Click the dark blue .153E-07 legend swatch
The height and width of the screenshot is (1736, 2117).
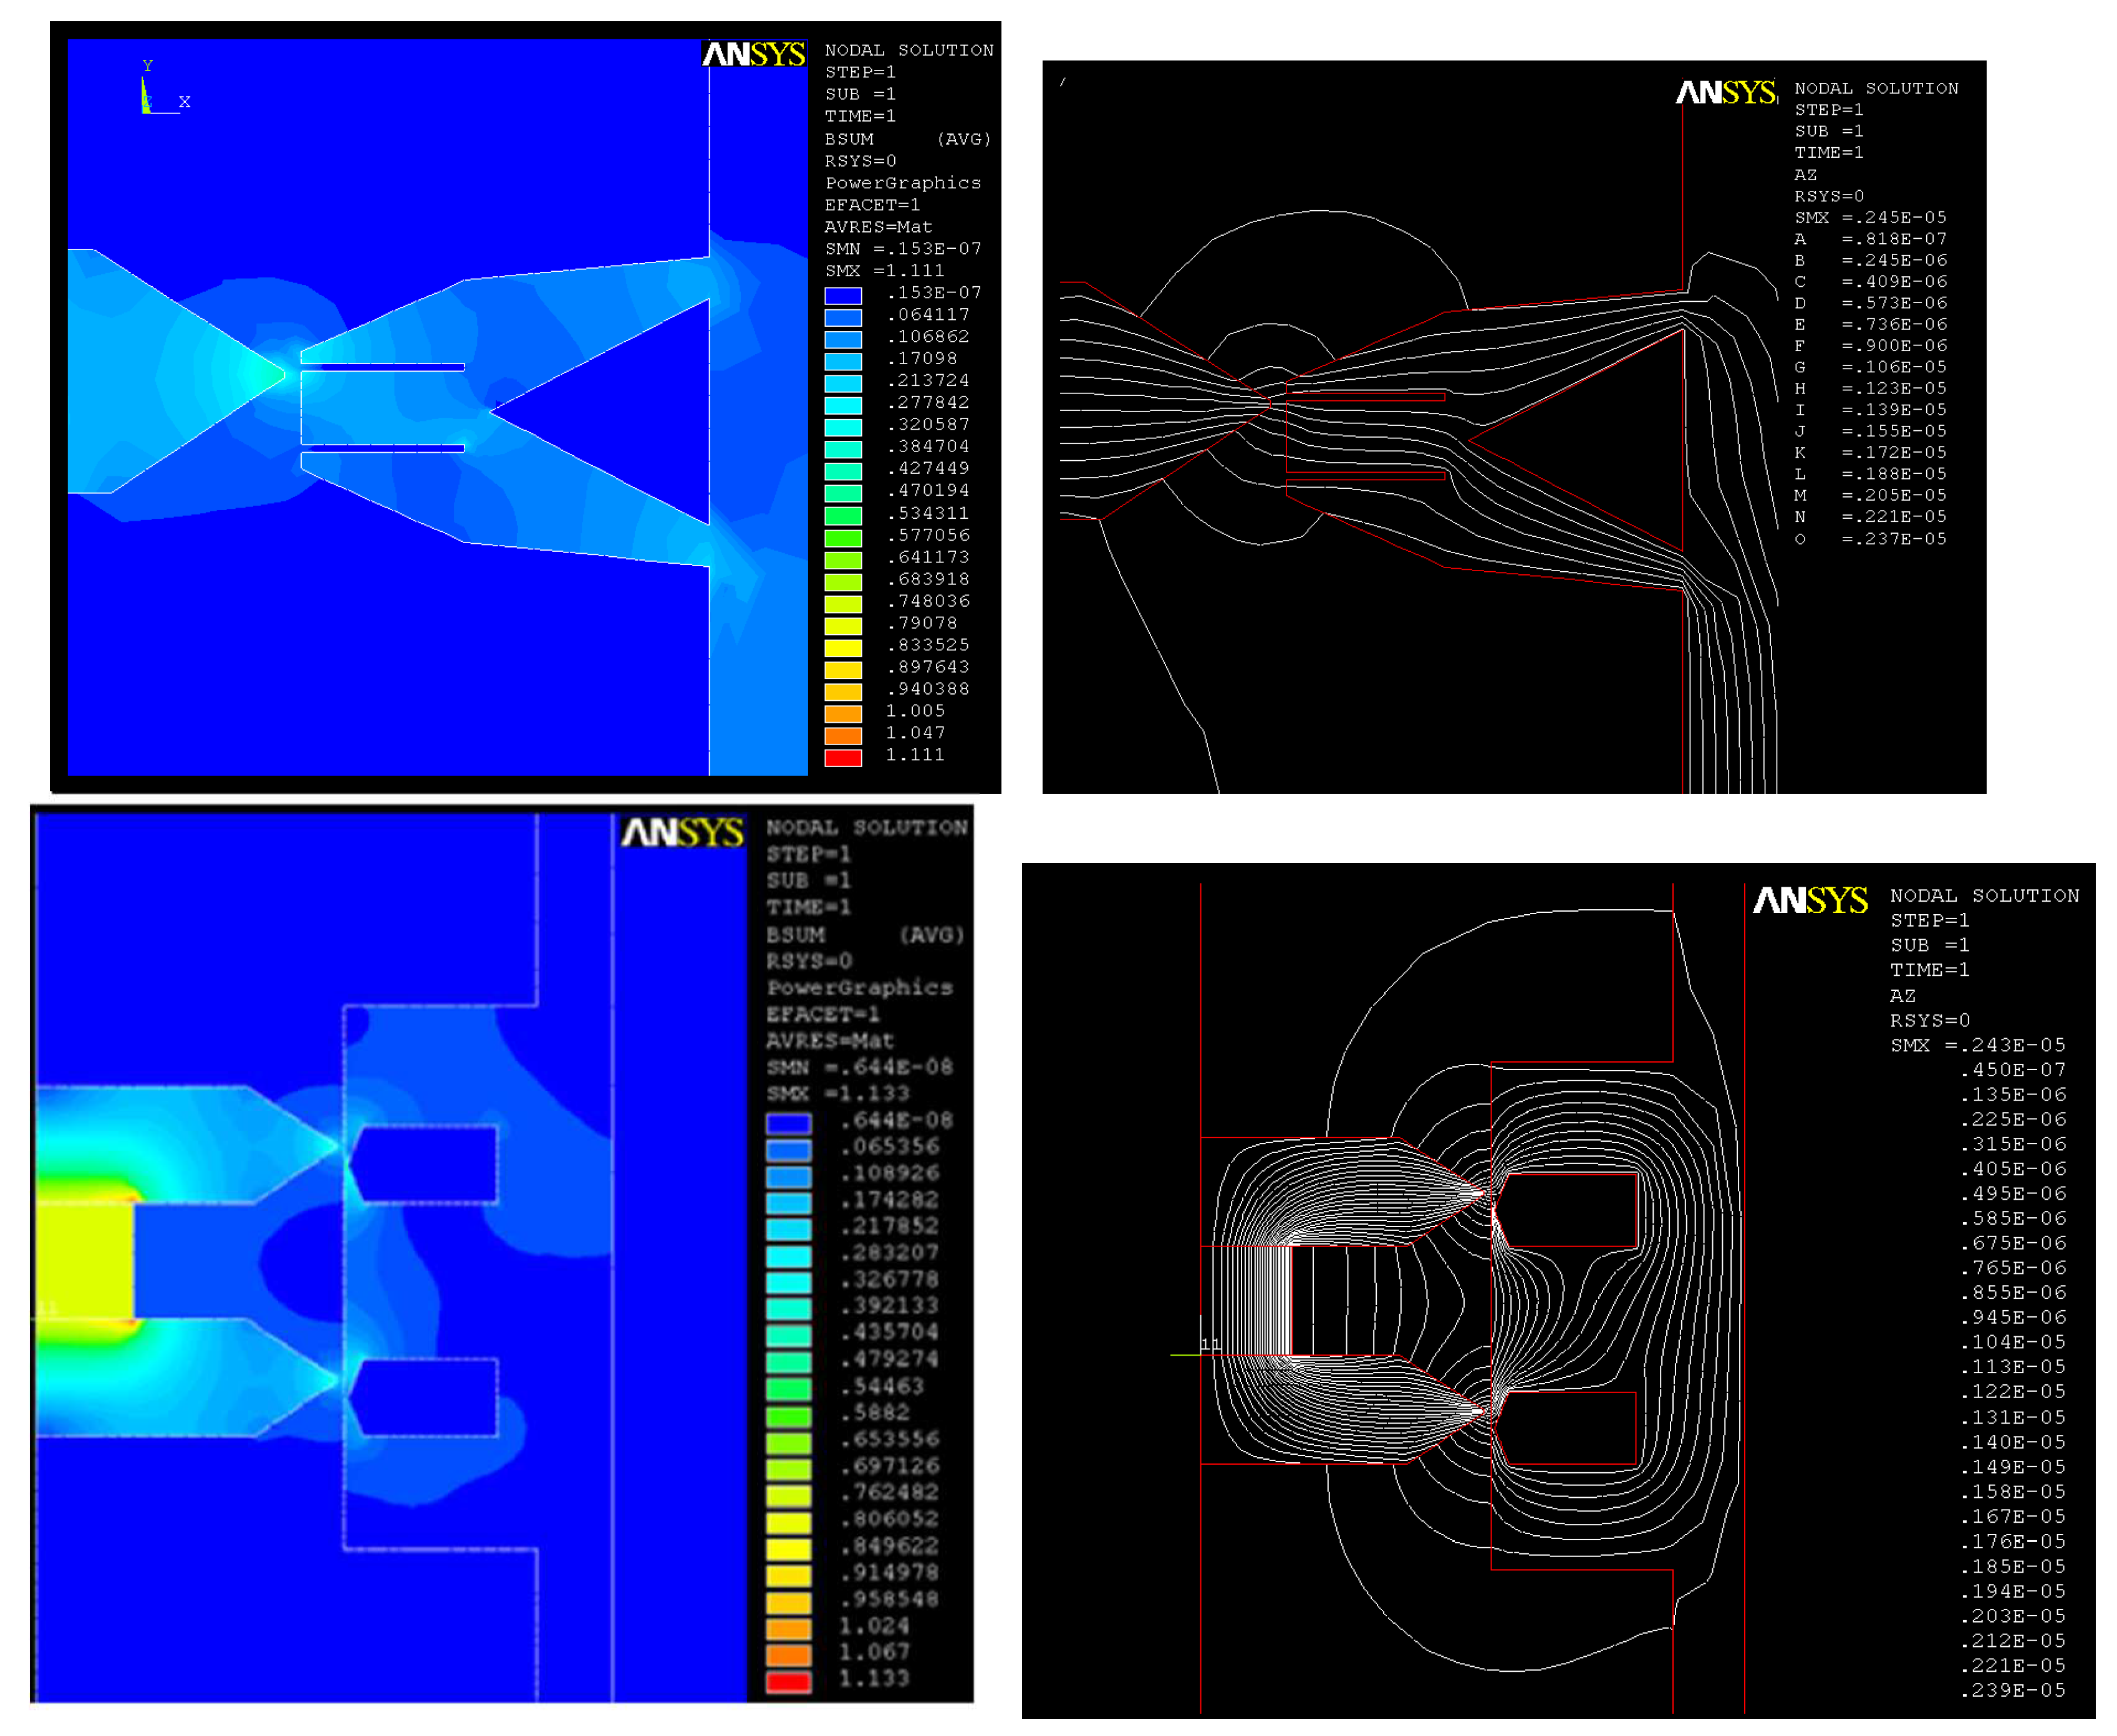[x=842, y=295]
